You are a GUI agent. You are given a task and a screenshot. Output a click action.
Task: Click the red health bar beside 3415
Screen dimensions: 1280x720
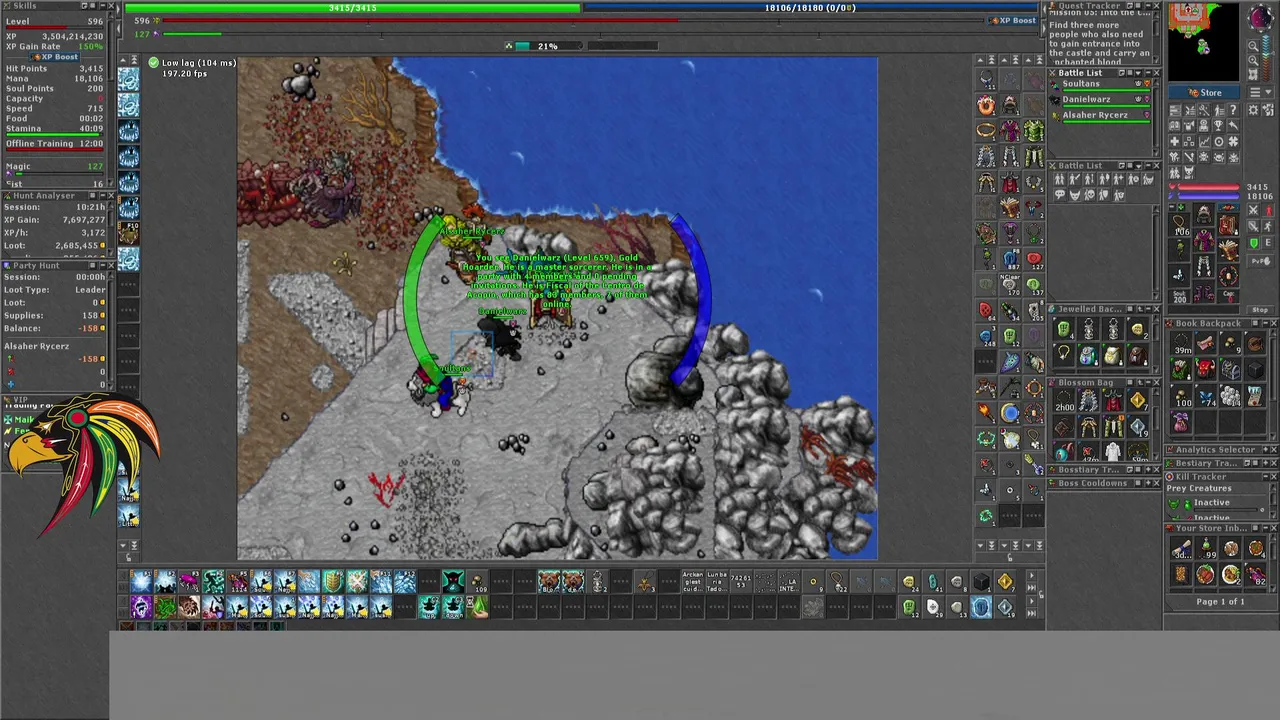click(x=1208, y=187)
